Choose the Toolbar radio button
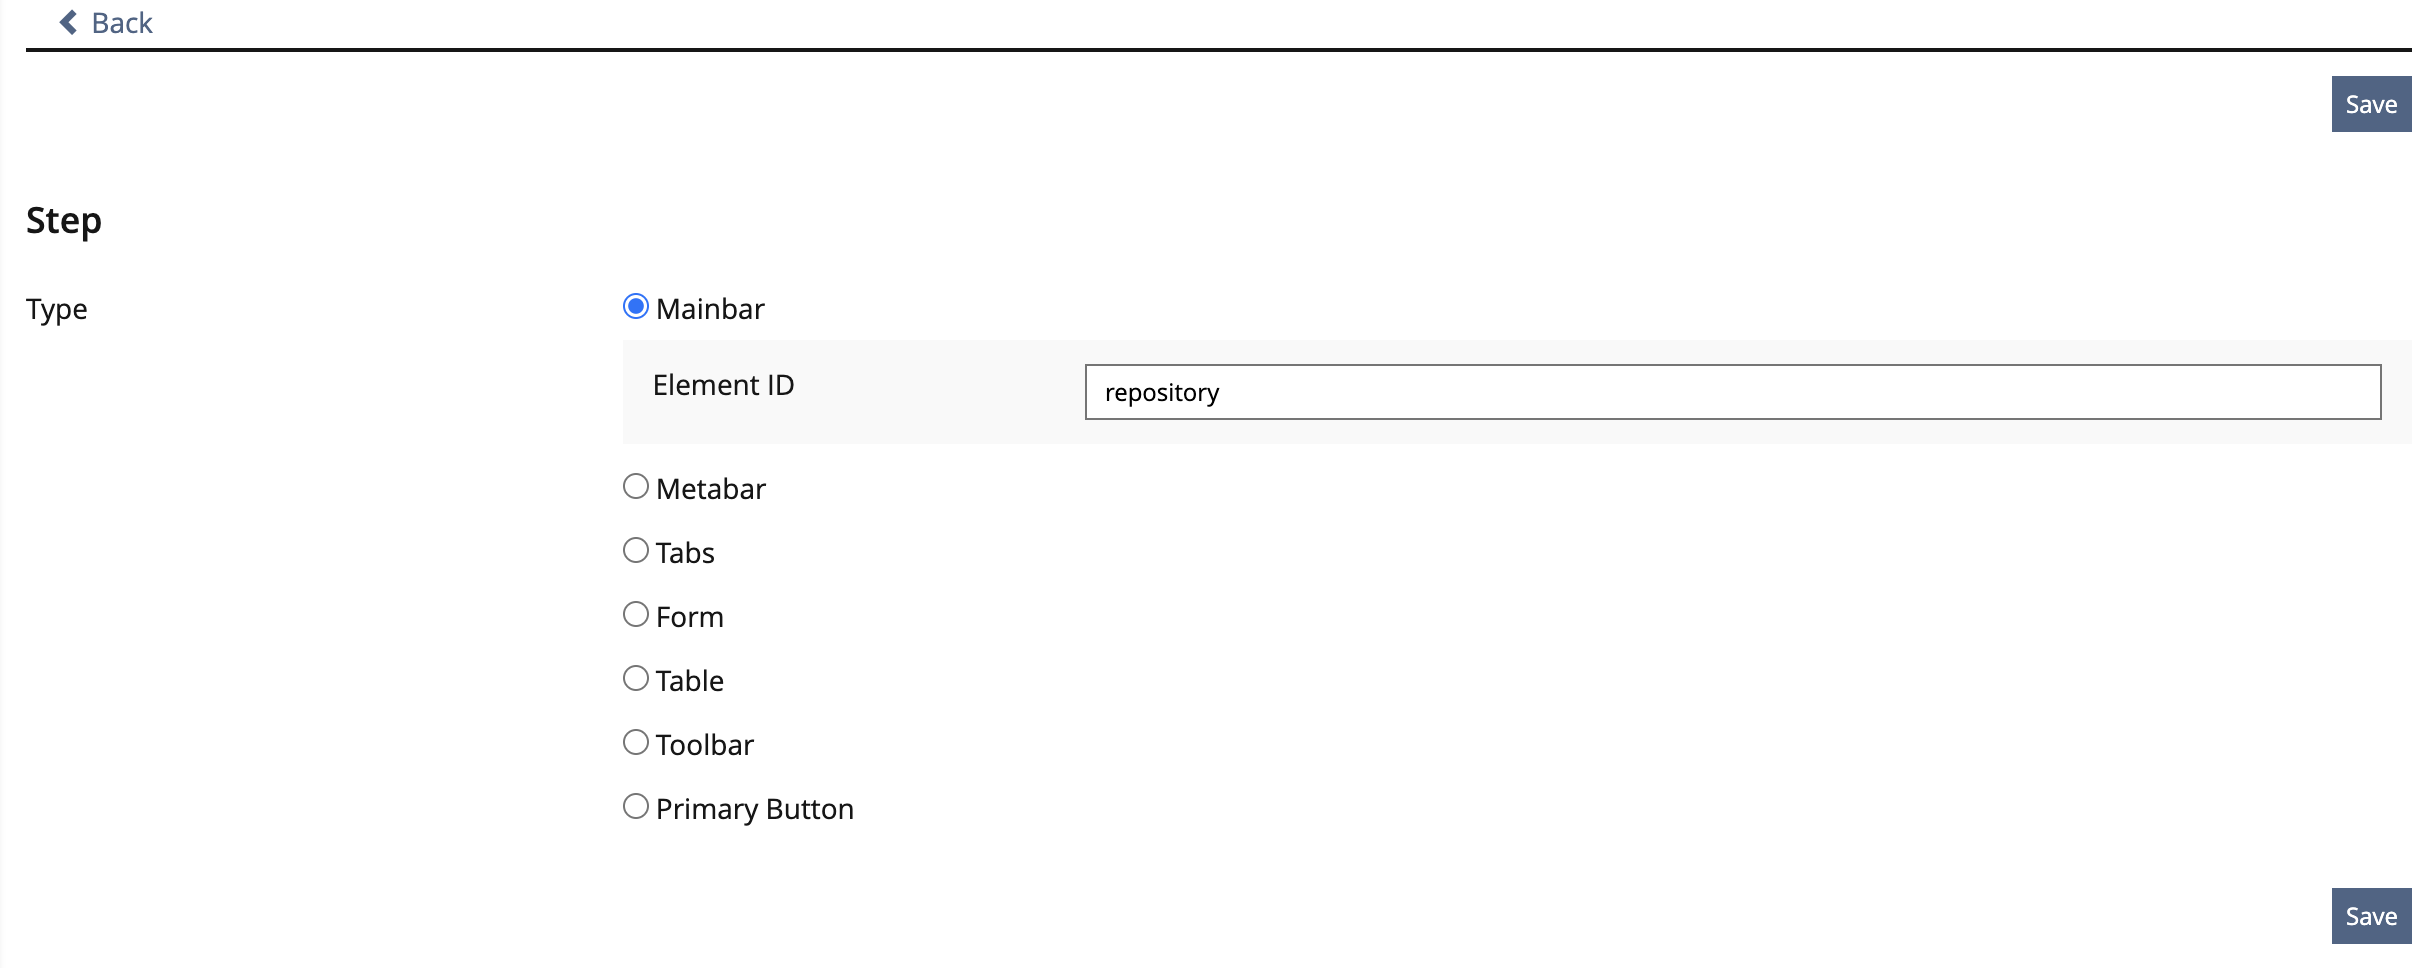The width and height of the screenshot is (2434, 968). pos(636,742)
